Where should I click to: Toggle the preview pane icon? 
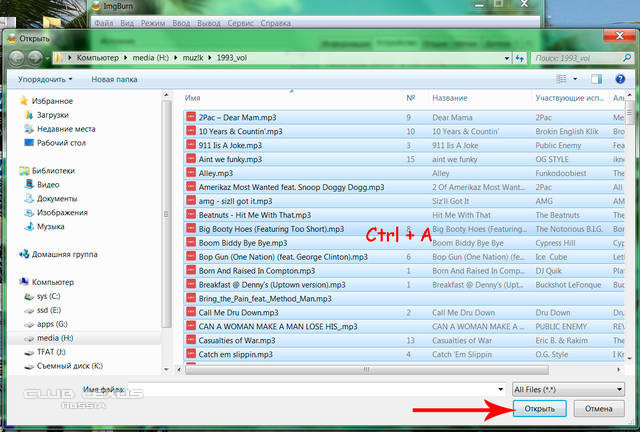598,78
